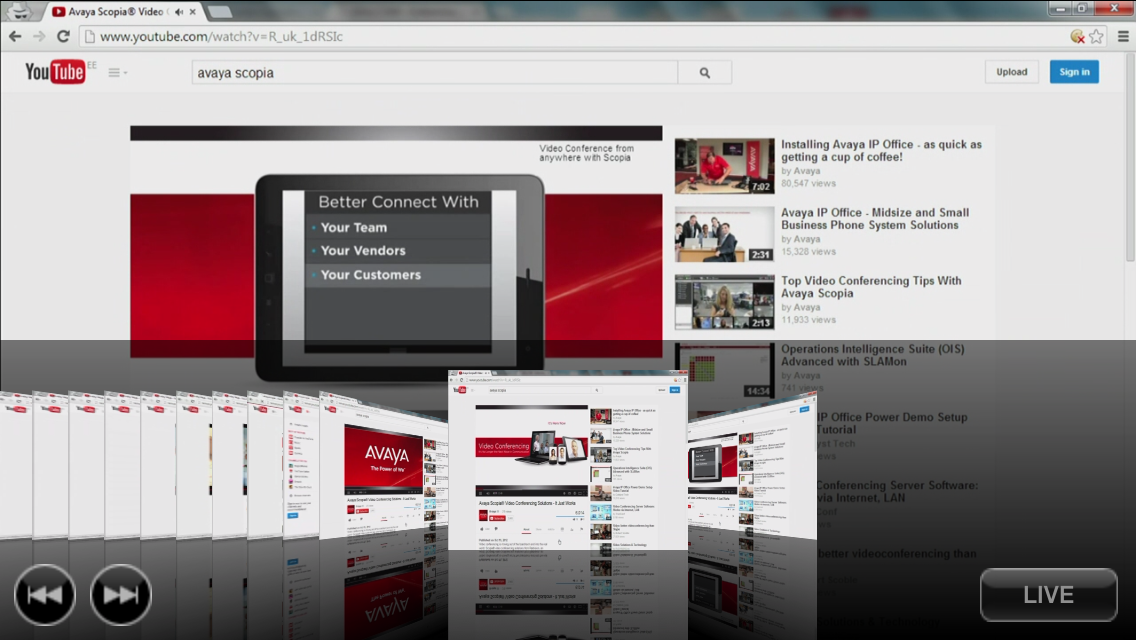Select the snapshot right of the center frame
Image resolution: width=1136 pixels, height=640 pixels.
click(752, 465)
